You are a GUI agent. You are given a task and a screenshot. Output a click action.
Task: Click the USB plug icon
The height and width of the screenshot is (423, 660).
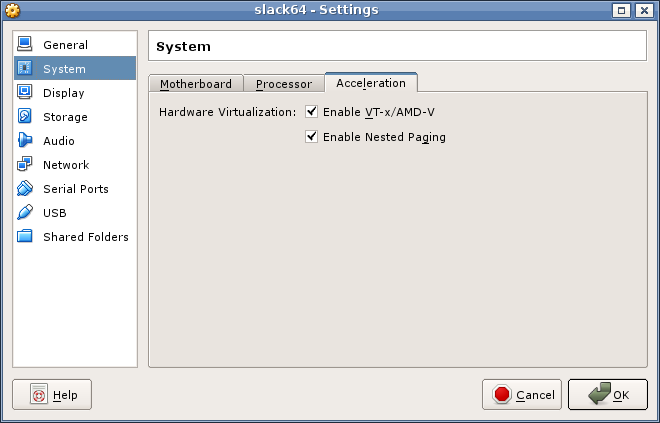click(25, 213)
